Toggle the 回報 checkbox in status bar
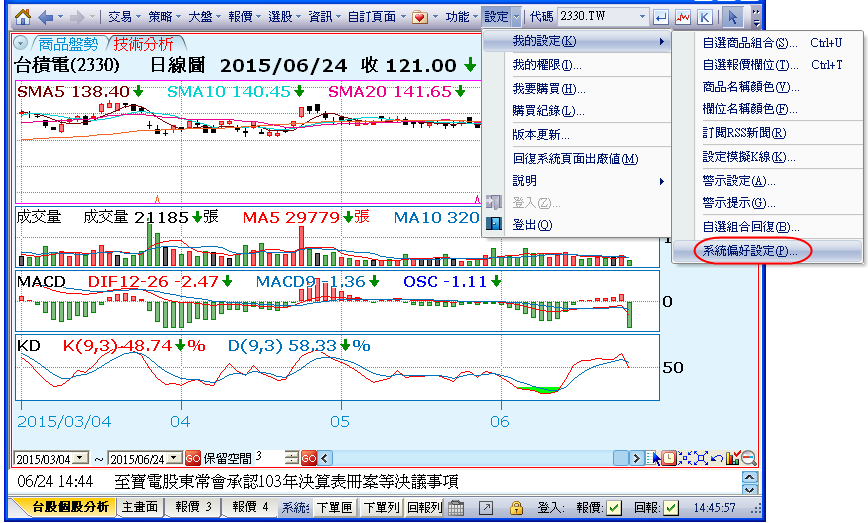 [x=671, y=508]
